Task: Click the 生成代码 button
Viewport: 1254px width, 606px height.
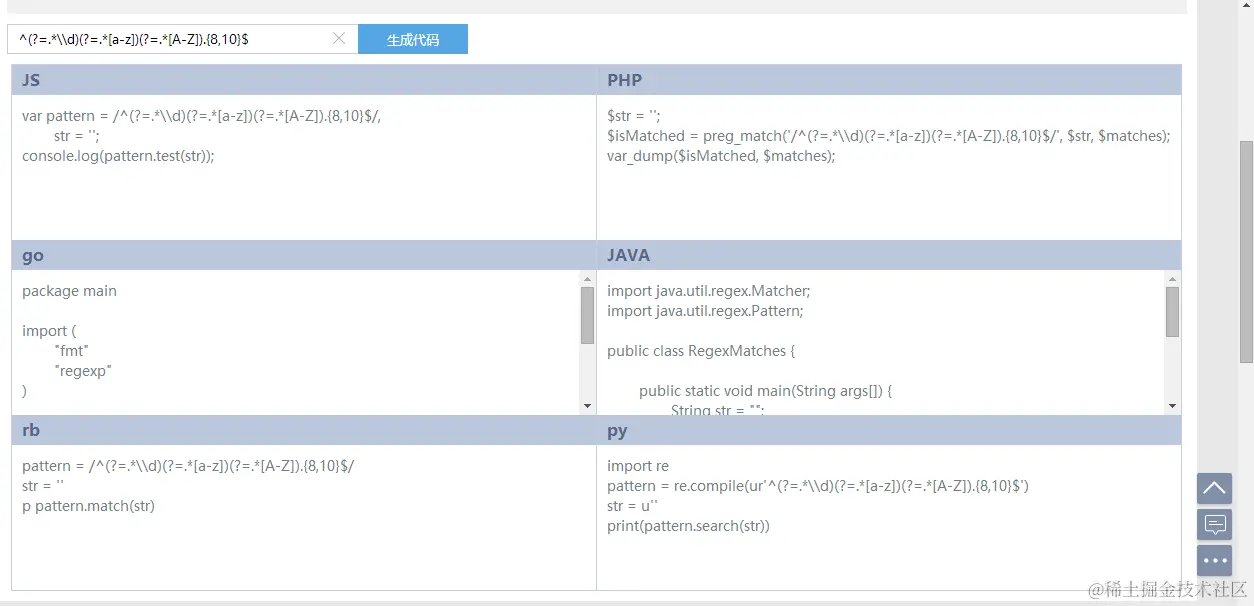Action: [412, 40]
